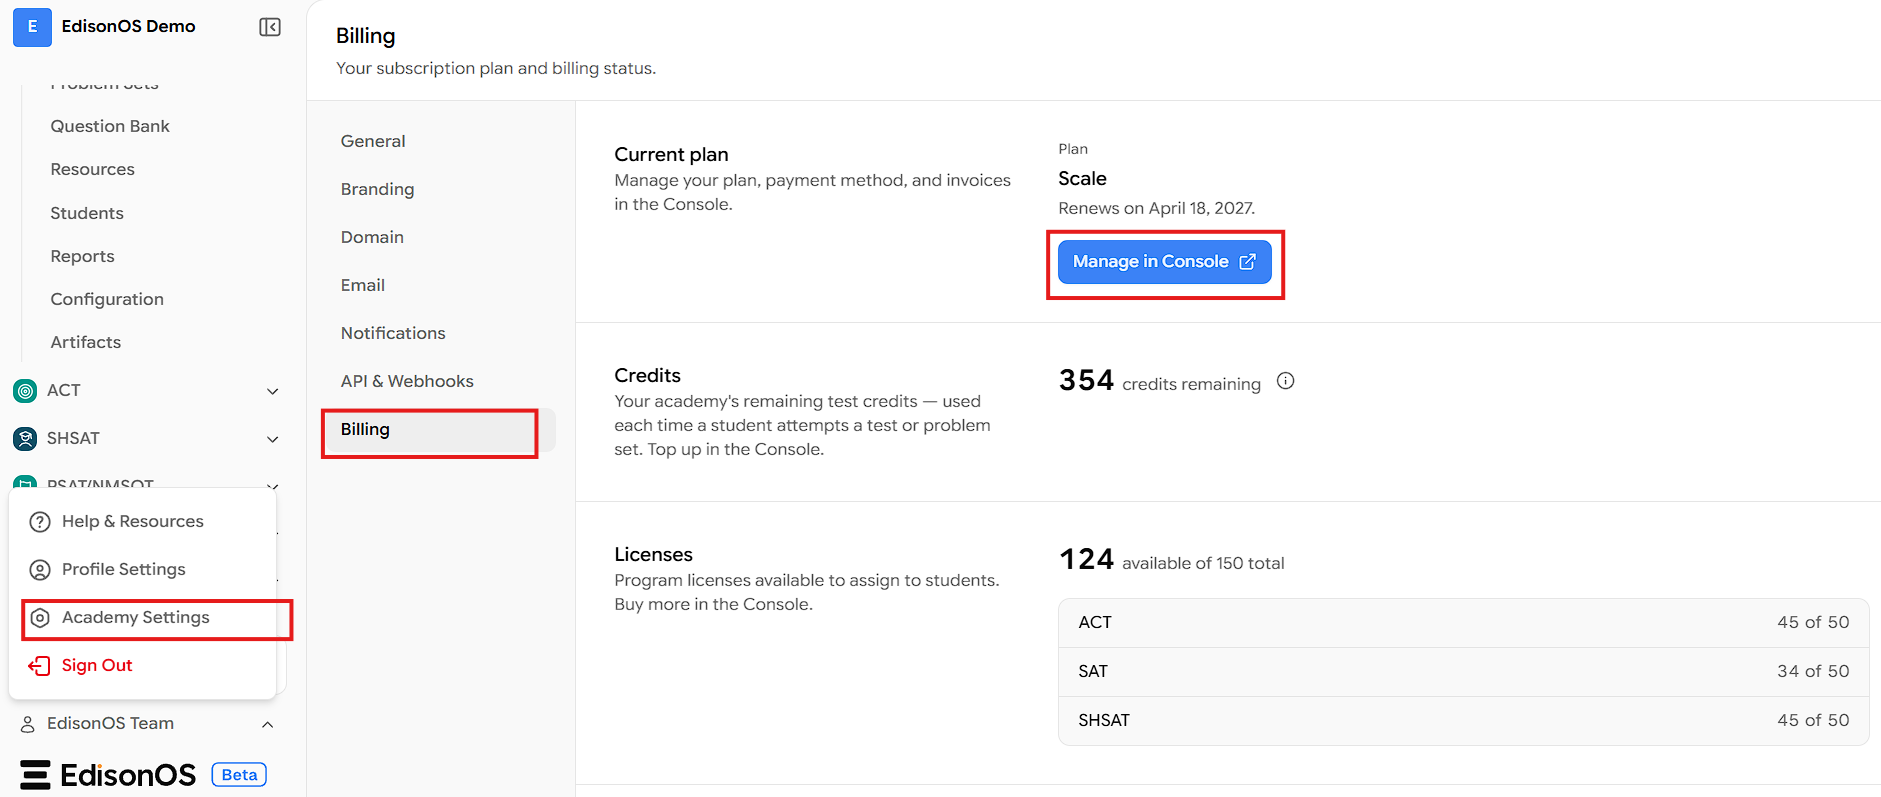Collapse the sidebar panel icon
1881x797 pixels.
[x=270, y=27]
